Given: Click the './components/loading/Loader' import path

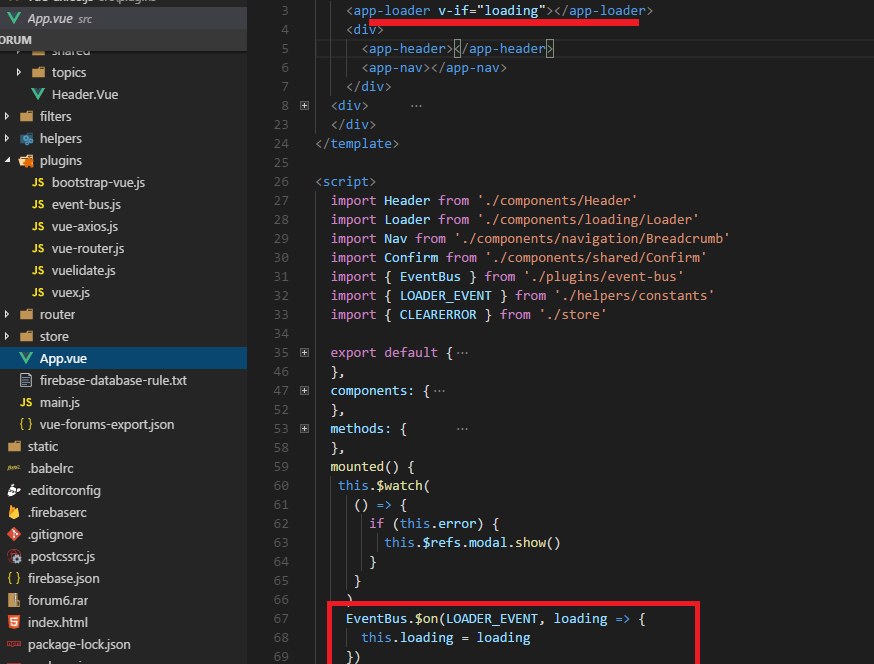Looking at the screenshot, I should click(x=588, y=220).
